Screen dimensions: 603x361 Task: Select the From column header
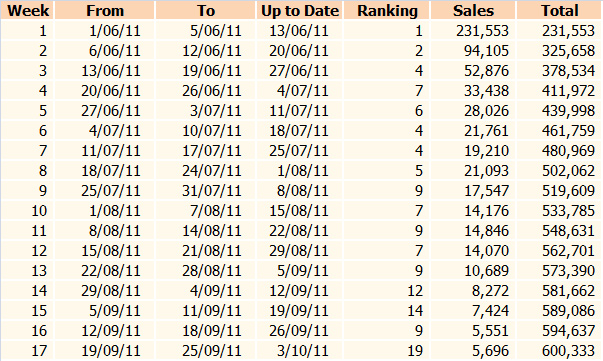105,10
